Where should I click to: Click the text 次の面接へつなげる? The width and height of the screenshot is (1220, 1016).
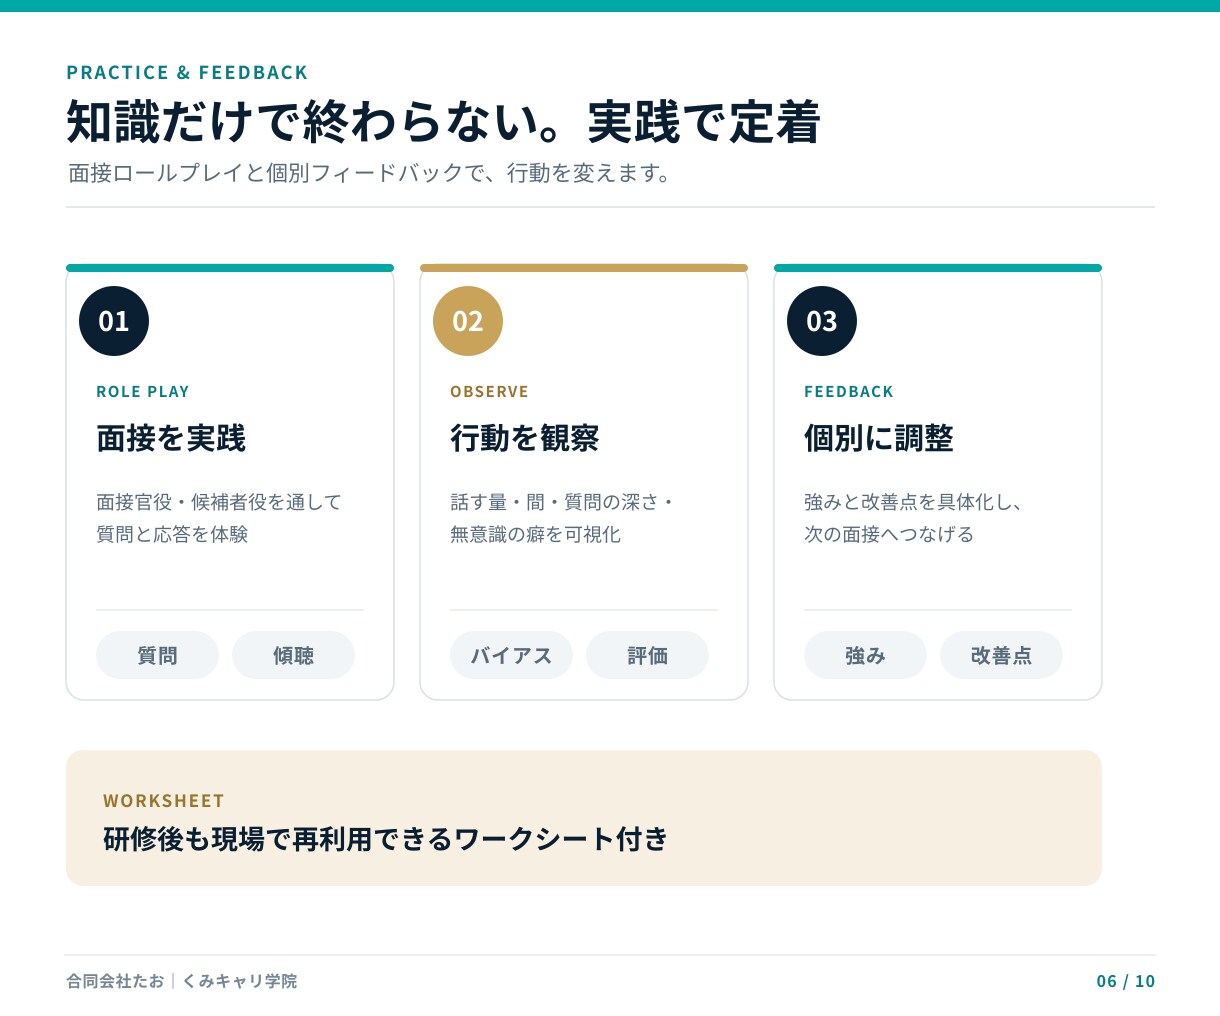(889, 534)
